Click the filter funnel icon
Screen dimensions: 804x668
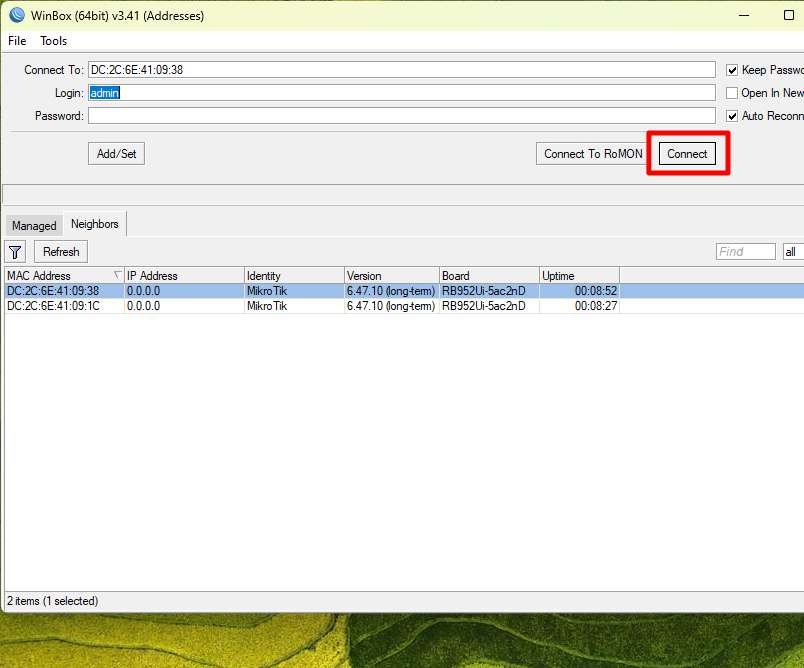[16, 252]
